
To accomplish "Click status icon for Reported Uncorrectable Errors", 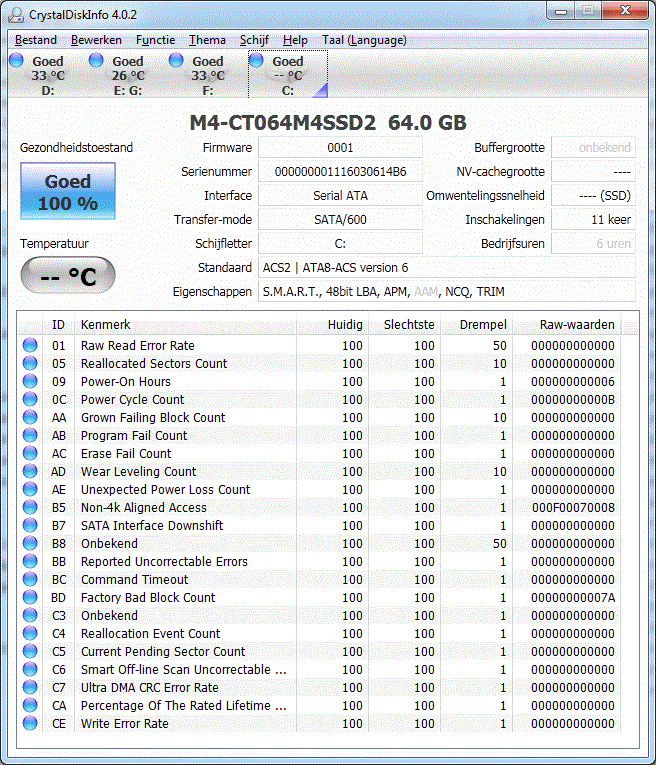I will click(x=30, y=562).
